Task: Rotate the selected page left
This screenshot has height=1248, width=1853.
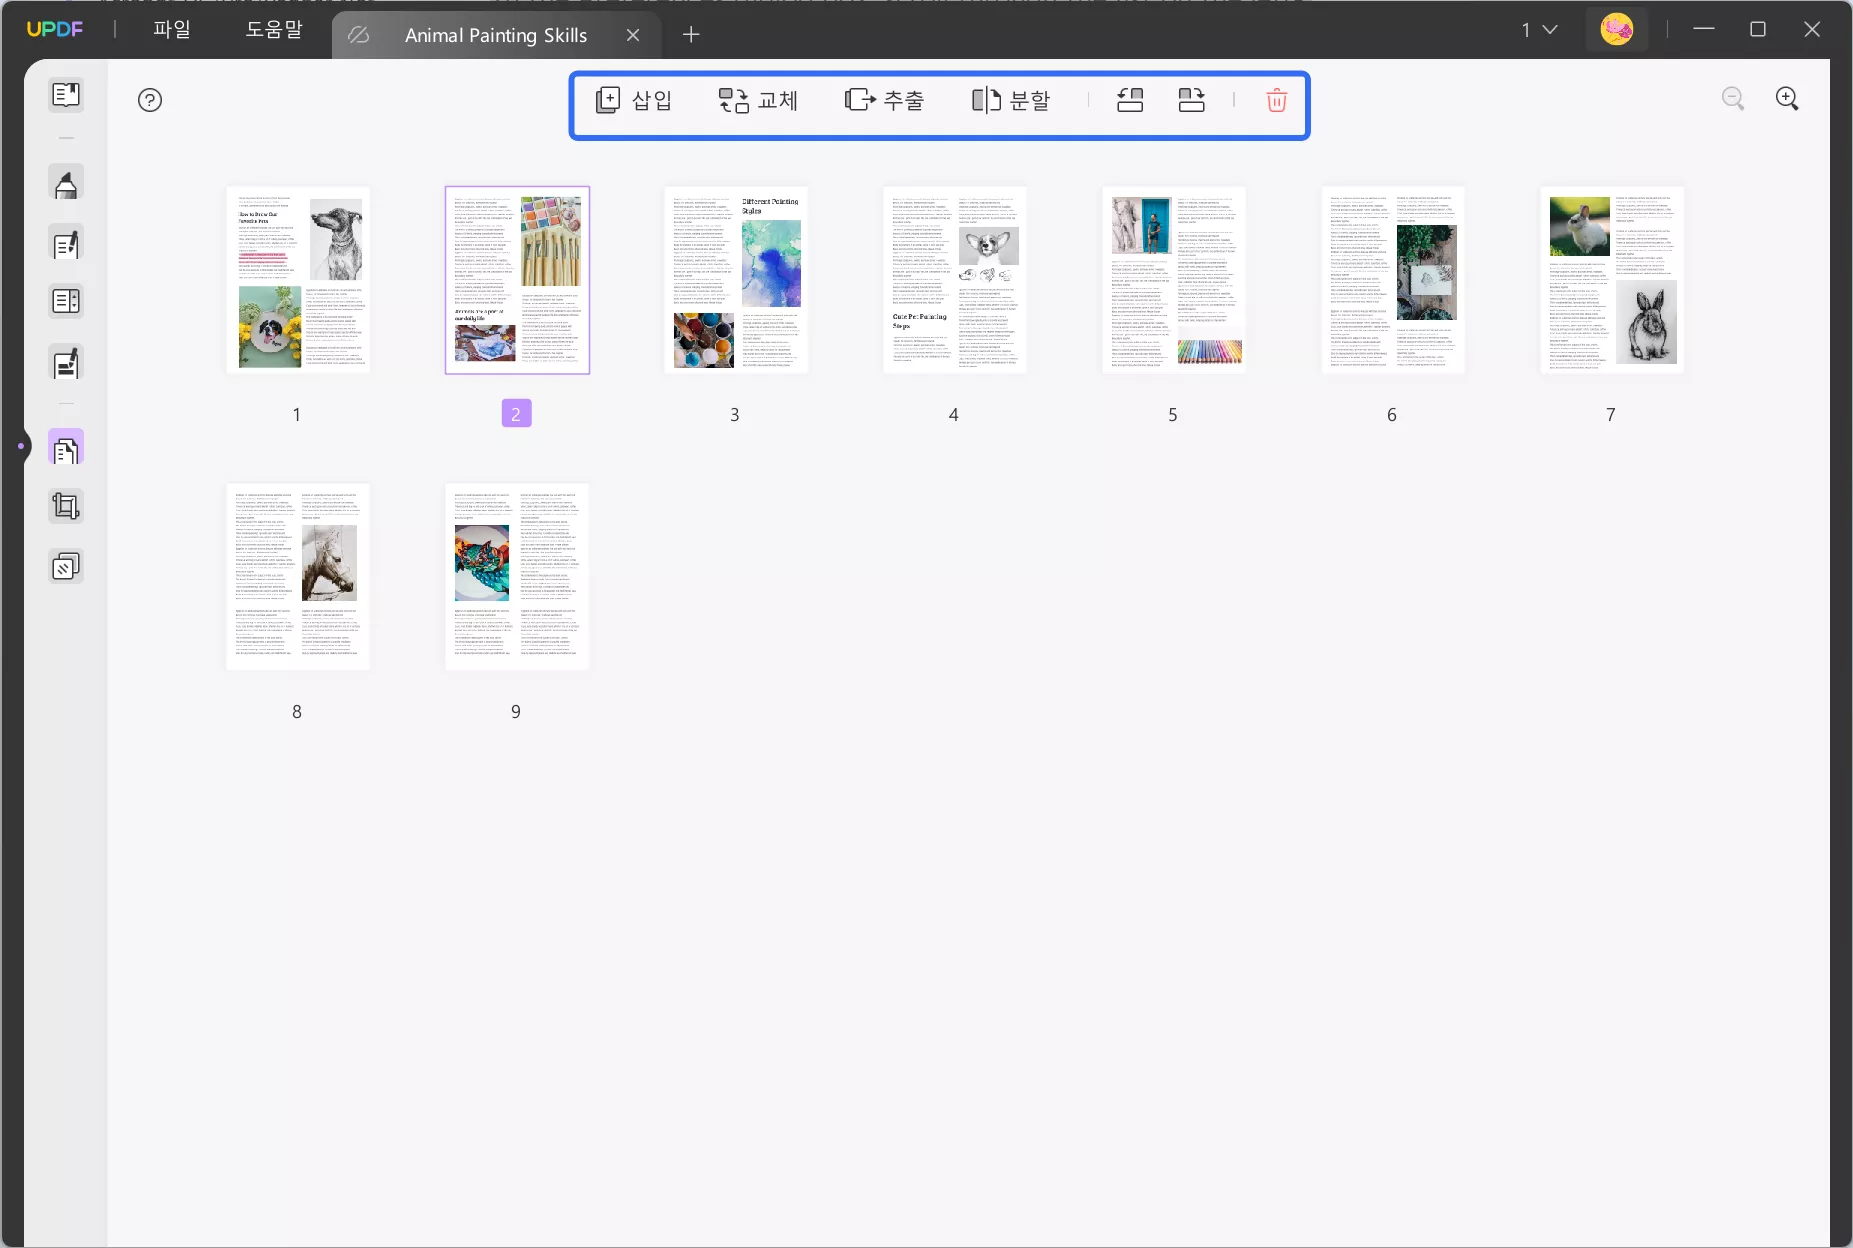Action: coord(1129,99)
